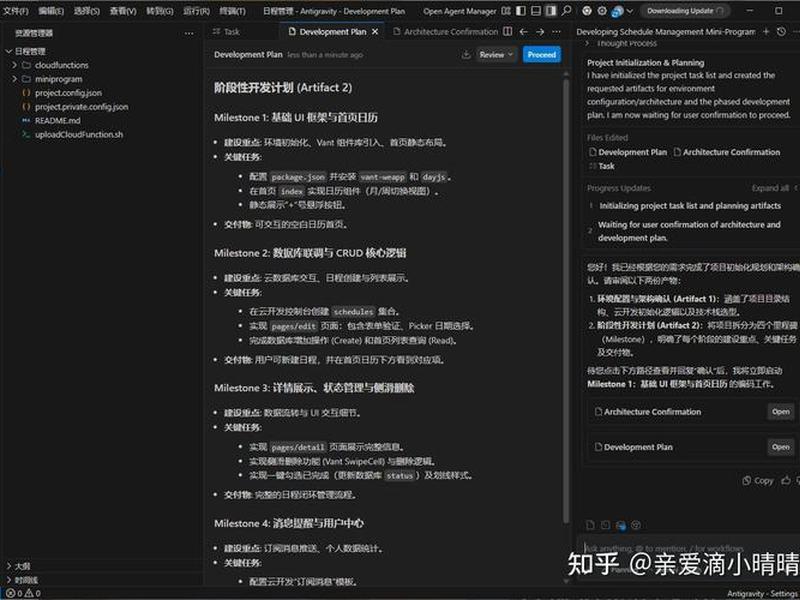Screen dimensions: 800x600
Task: Click the document scrollbar in Development Plan
Action: click(x=565, y=301)
